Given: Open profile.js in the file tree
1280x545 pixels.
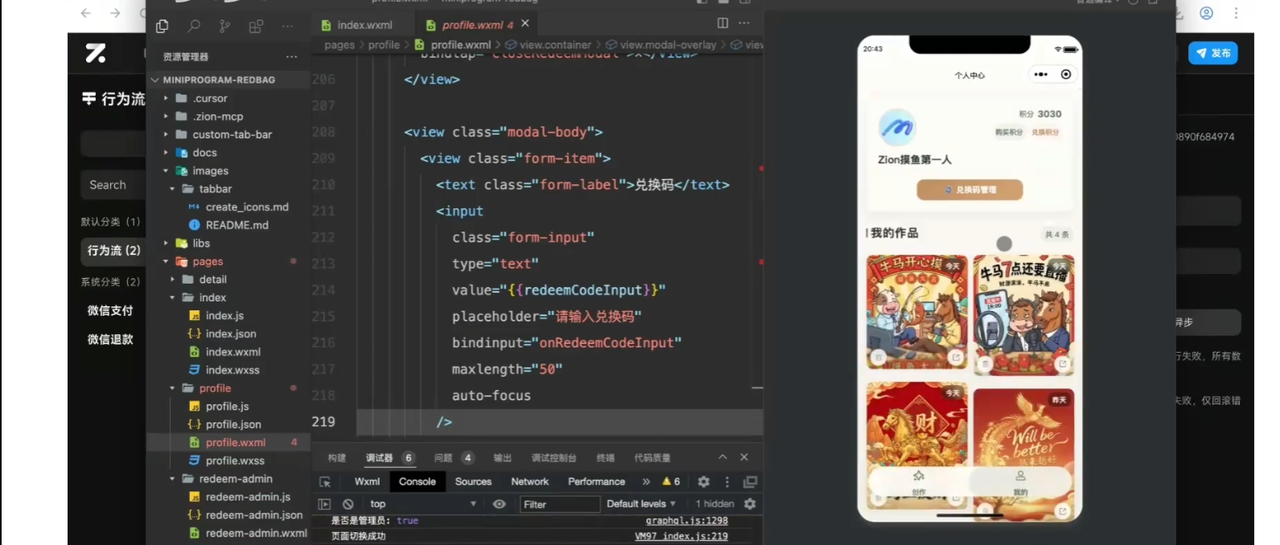Looking at the screenshot, I should pos(227,406).
